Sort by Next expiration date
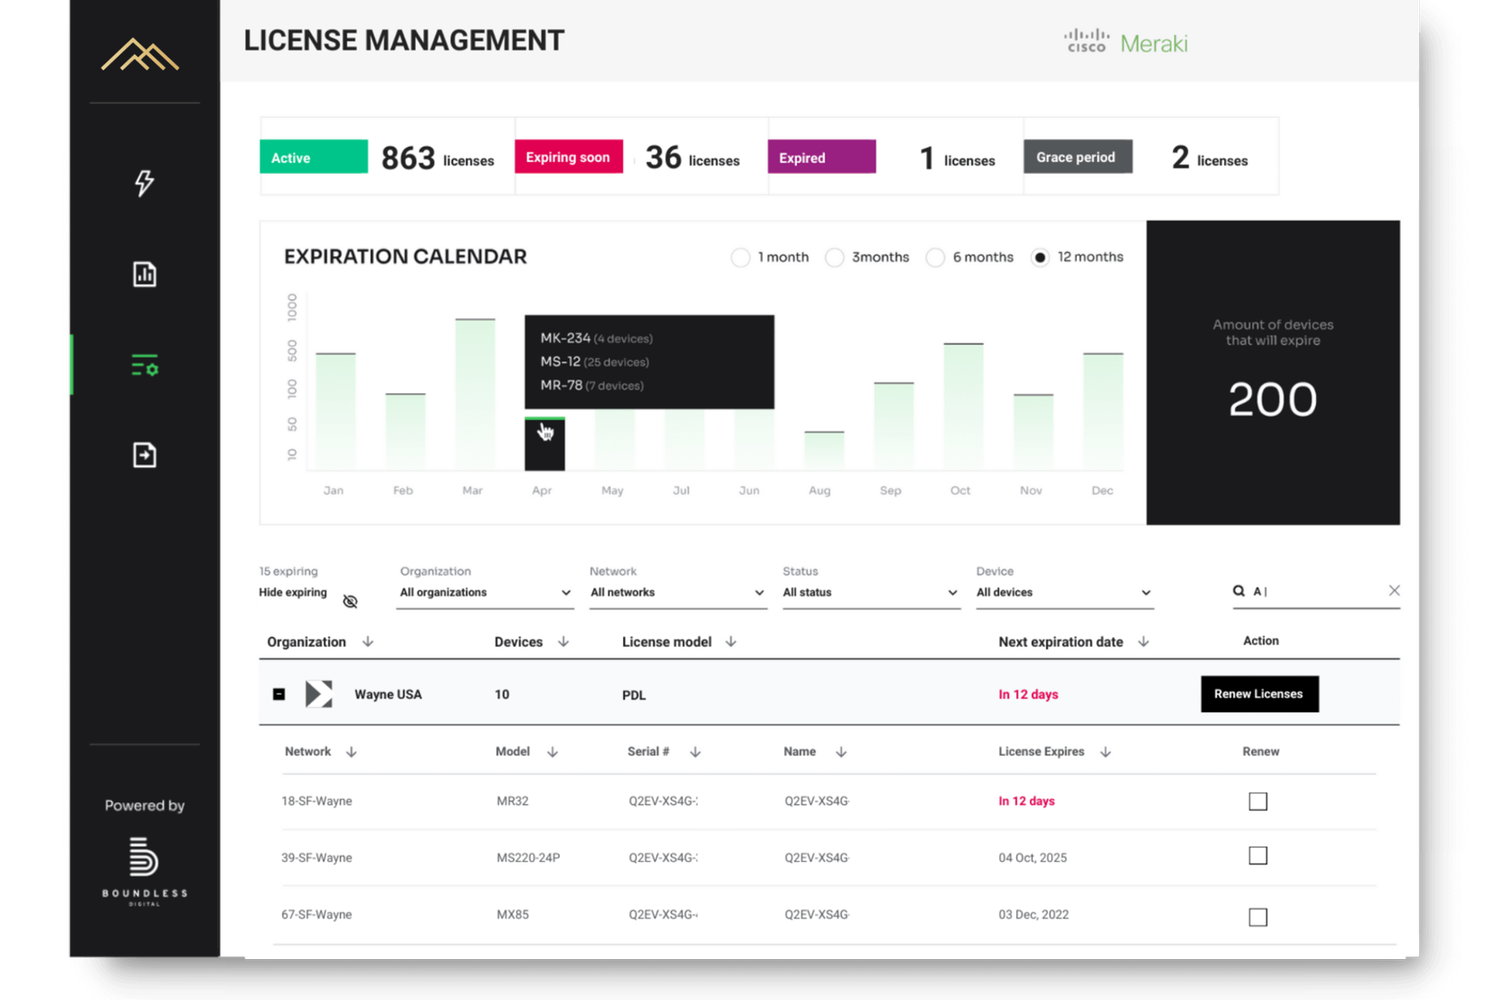The image size is (1500, 1000). coord(1144,641)
